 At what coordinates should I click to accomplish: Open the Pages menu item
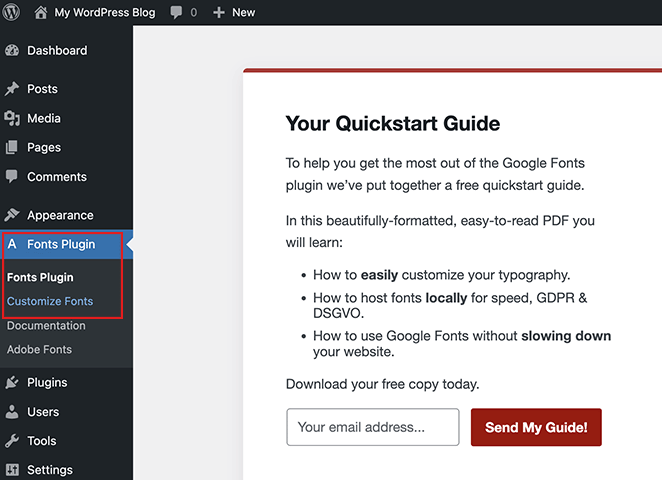(44, 147)
